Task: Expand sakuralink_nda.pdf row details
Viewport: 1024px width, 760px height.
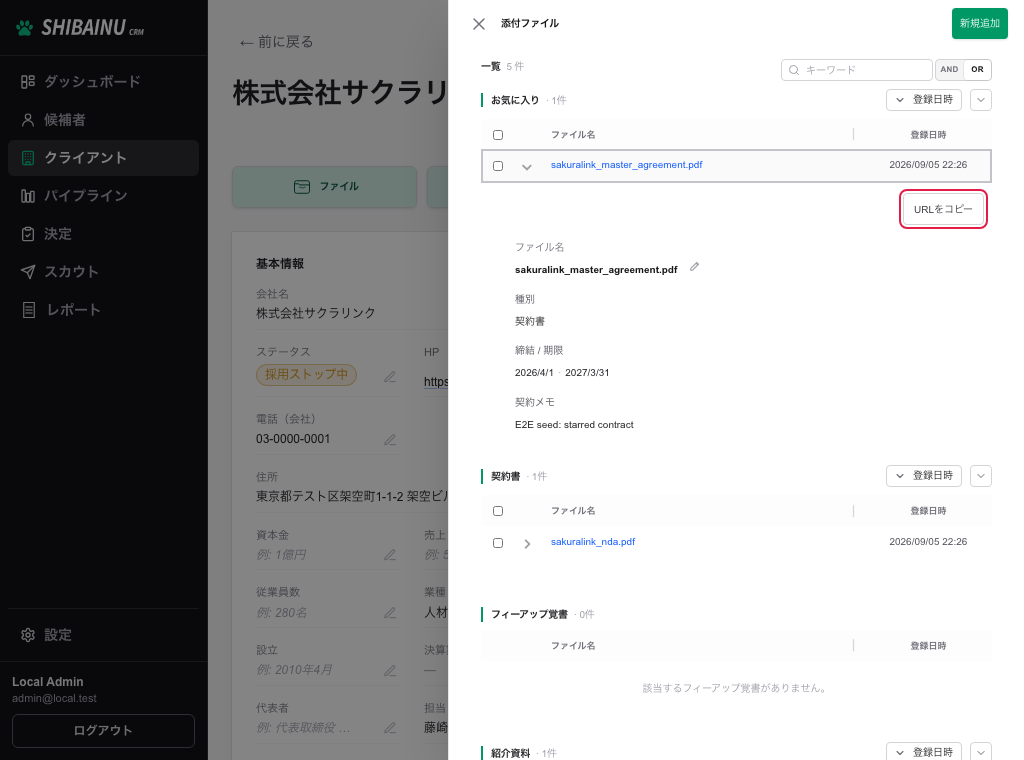Action: tap(527, 543)
